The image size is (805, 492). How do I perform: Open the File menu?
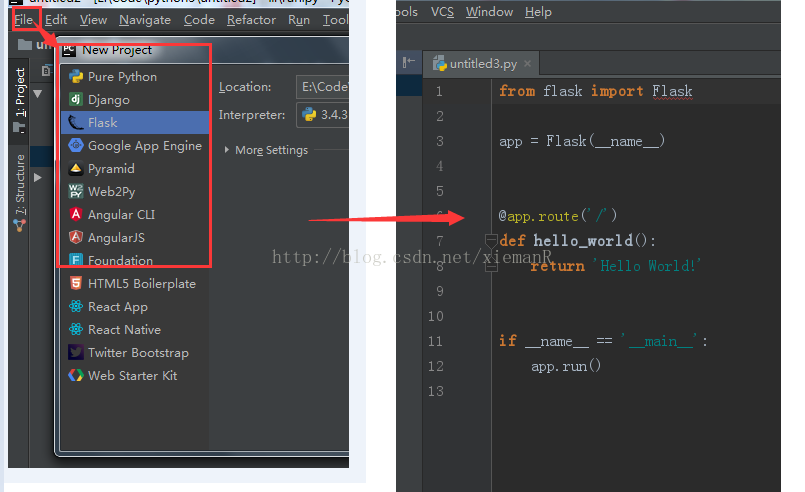(24, 20)
